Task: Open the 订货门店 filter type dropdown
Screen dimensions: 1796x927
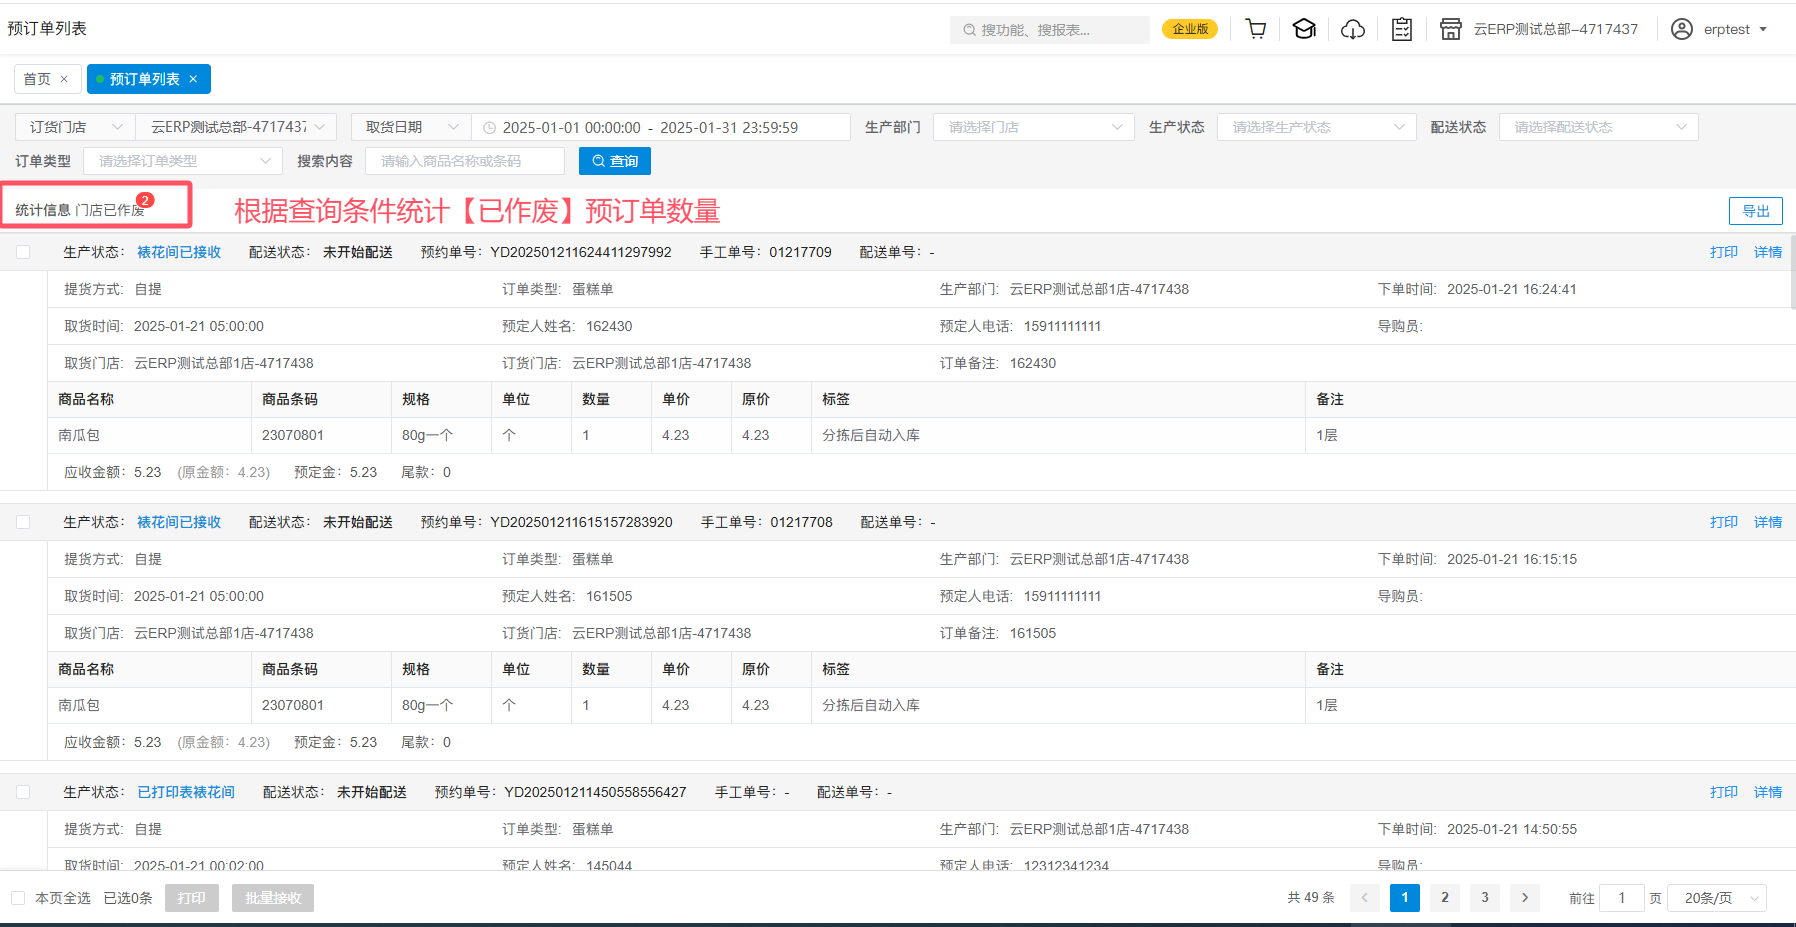Action: 76,127
